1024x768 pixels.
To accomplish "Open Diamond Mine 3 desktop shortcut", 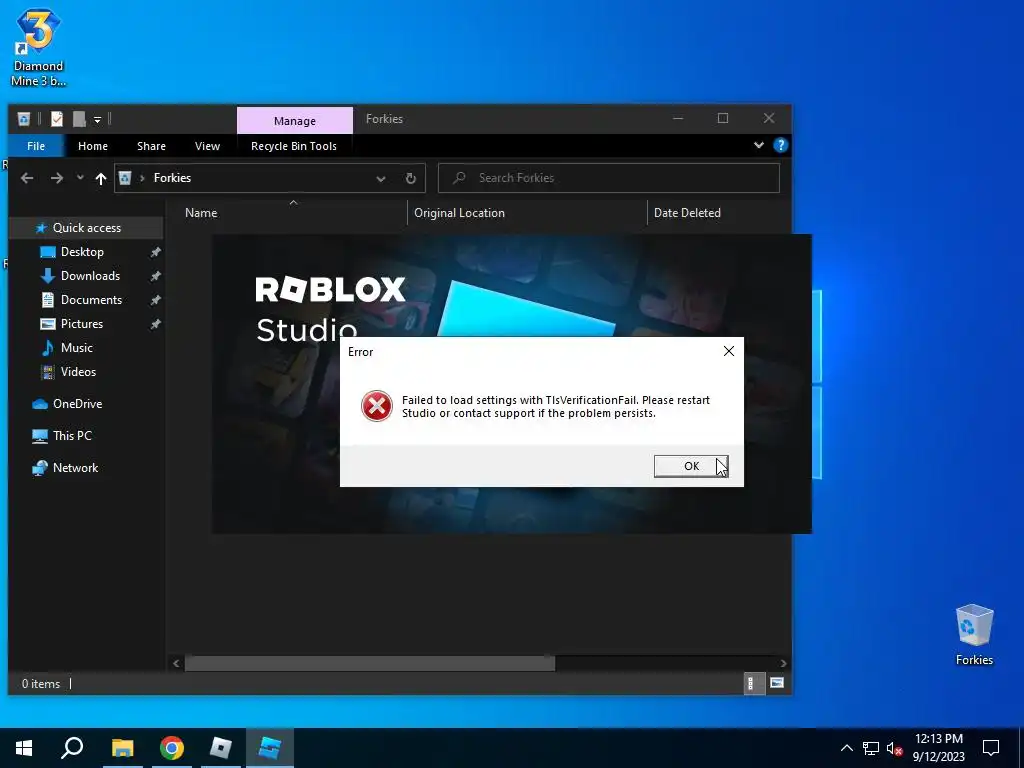I will pos(39,47).
